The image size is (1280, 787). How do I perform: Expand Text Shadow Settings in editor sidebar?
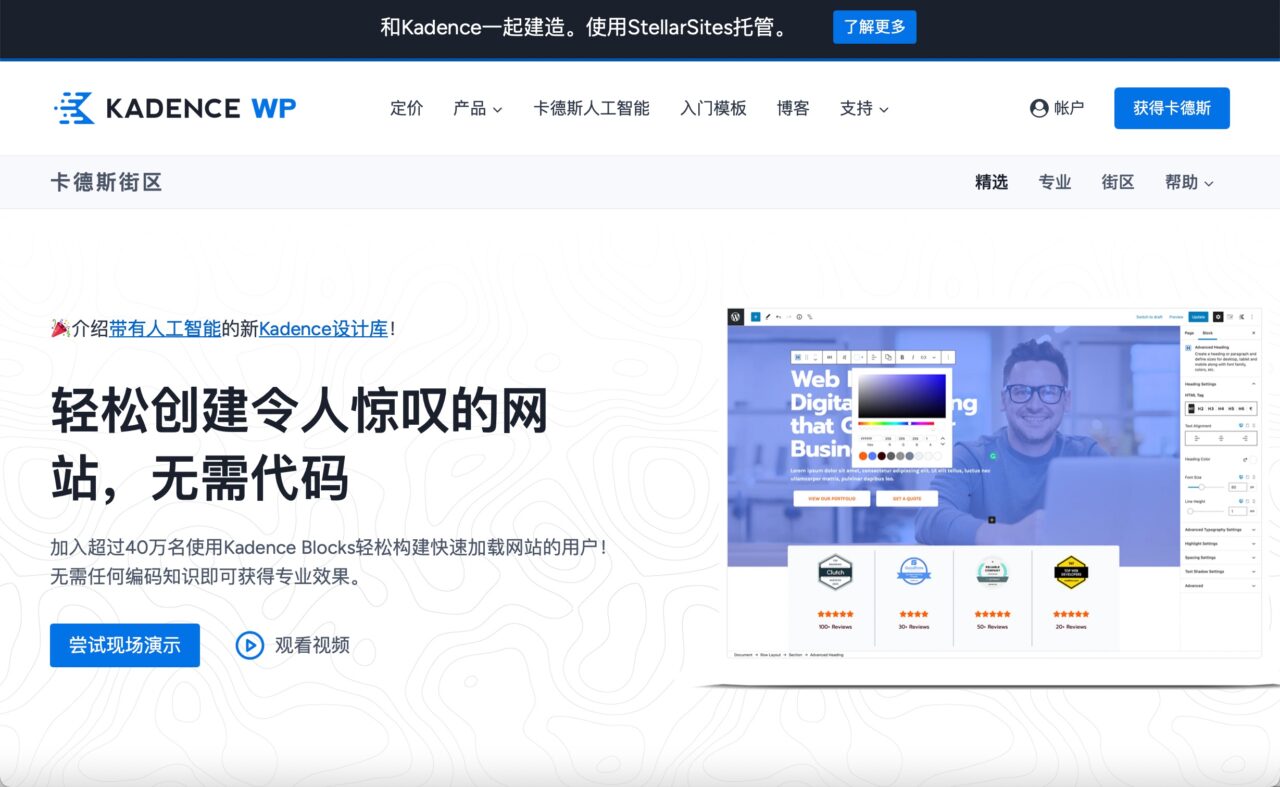pyautogui.click(x=1219, y=571)
